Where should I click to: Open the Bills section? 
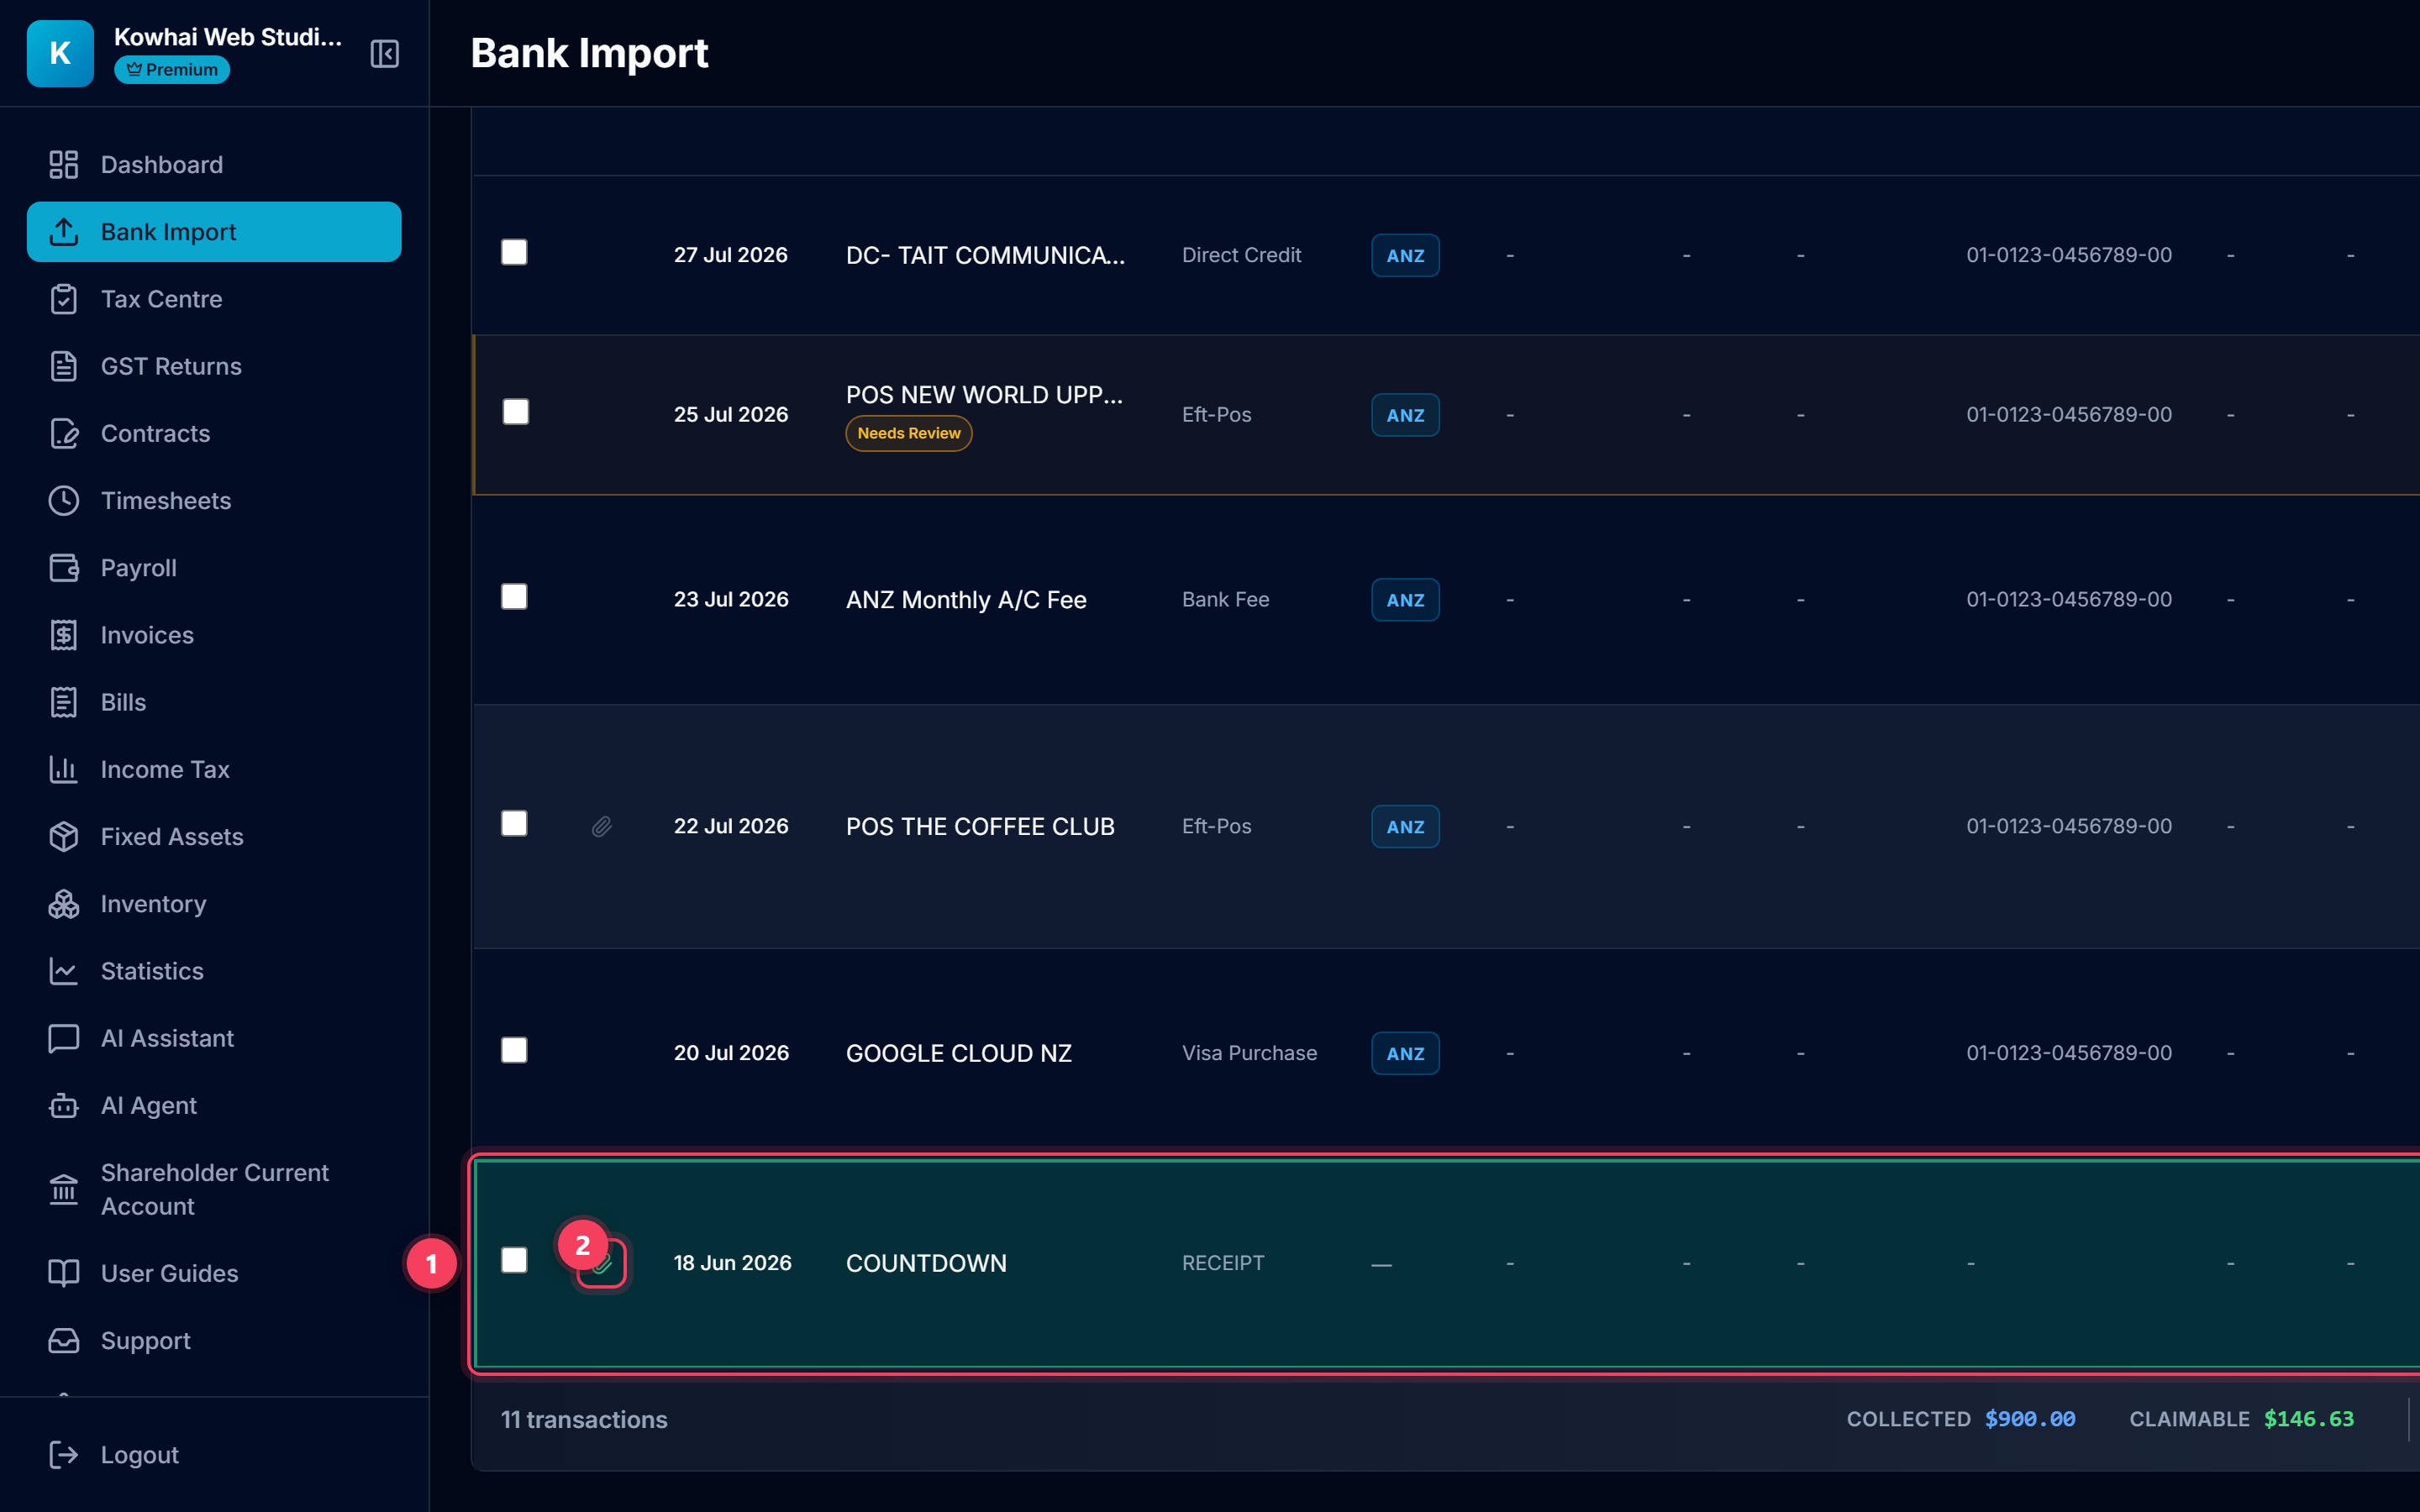214,702
